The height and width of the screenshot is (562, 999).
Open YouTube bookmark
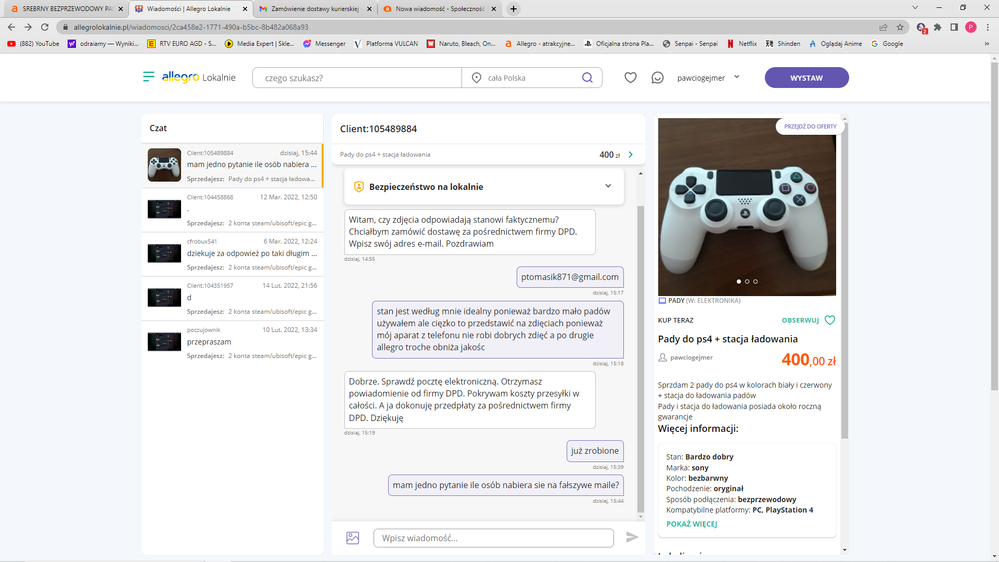[33, 44]
